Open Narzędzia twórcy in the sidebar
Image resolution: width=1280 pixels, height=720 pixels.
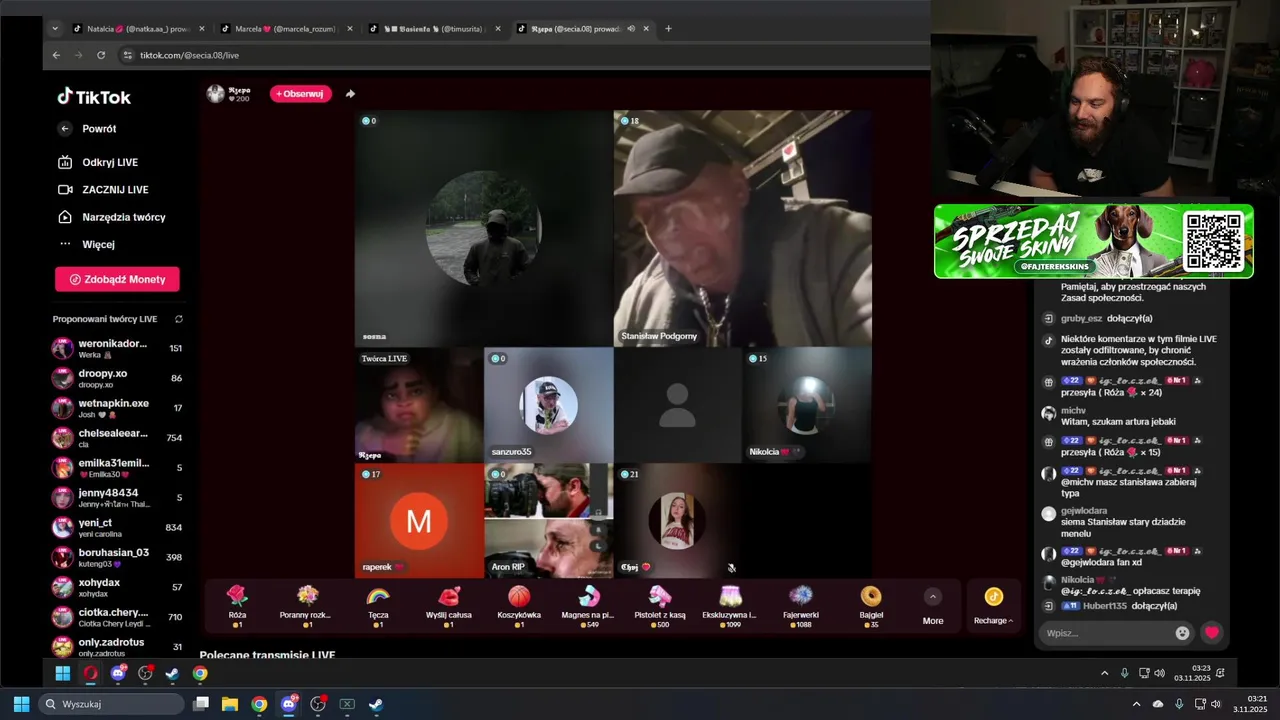point(111,217)
